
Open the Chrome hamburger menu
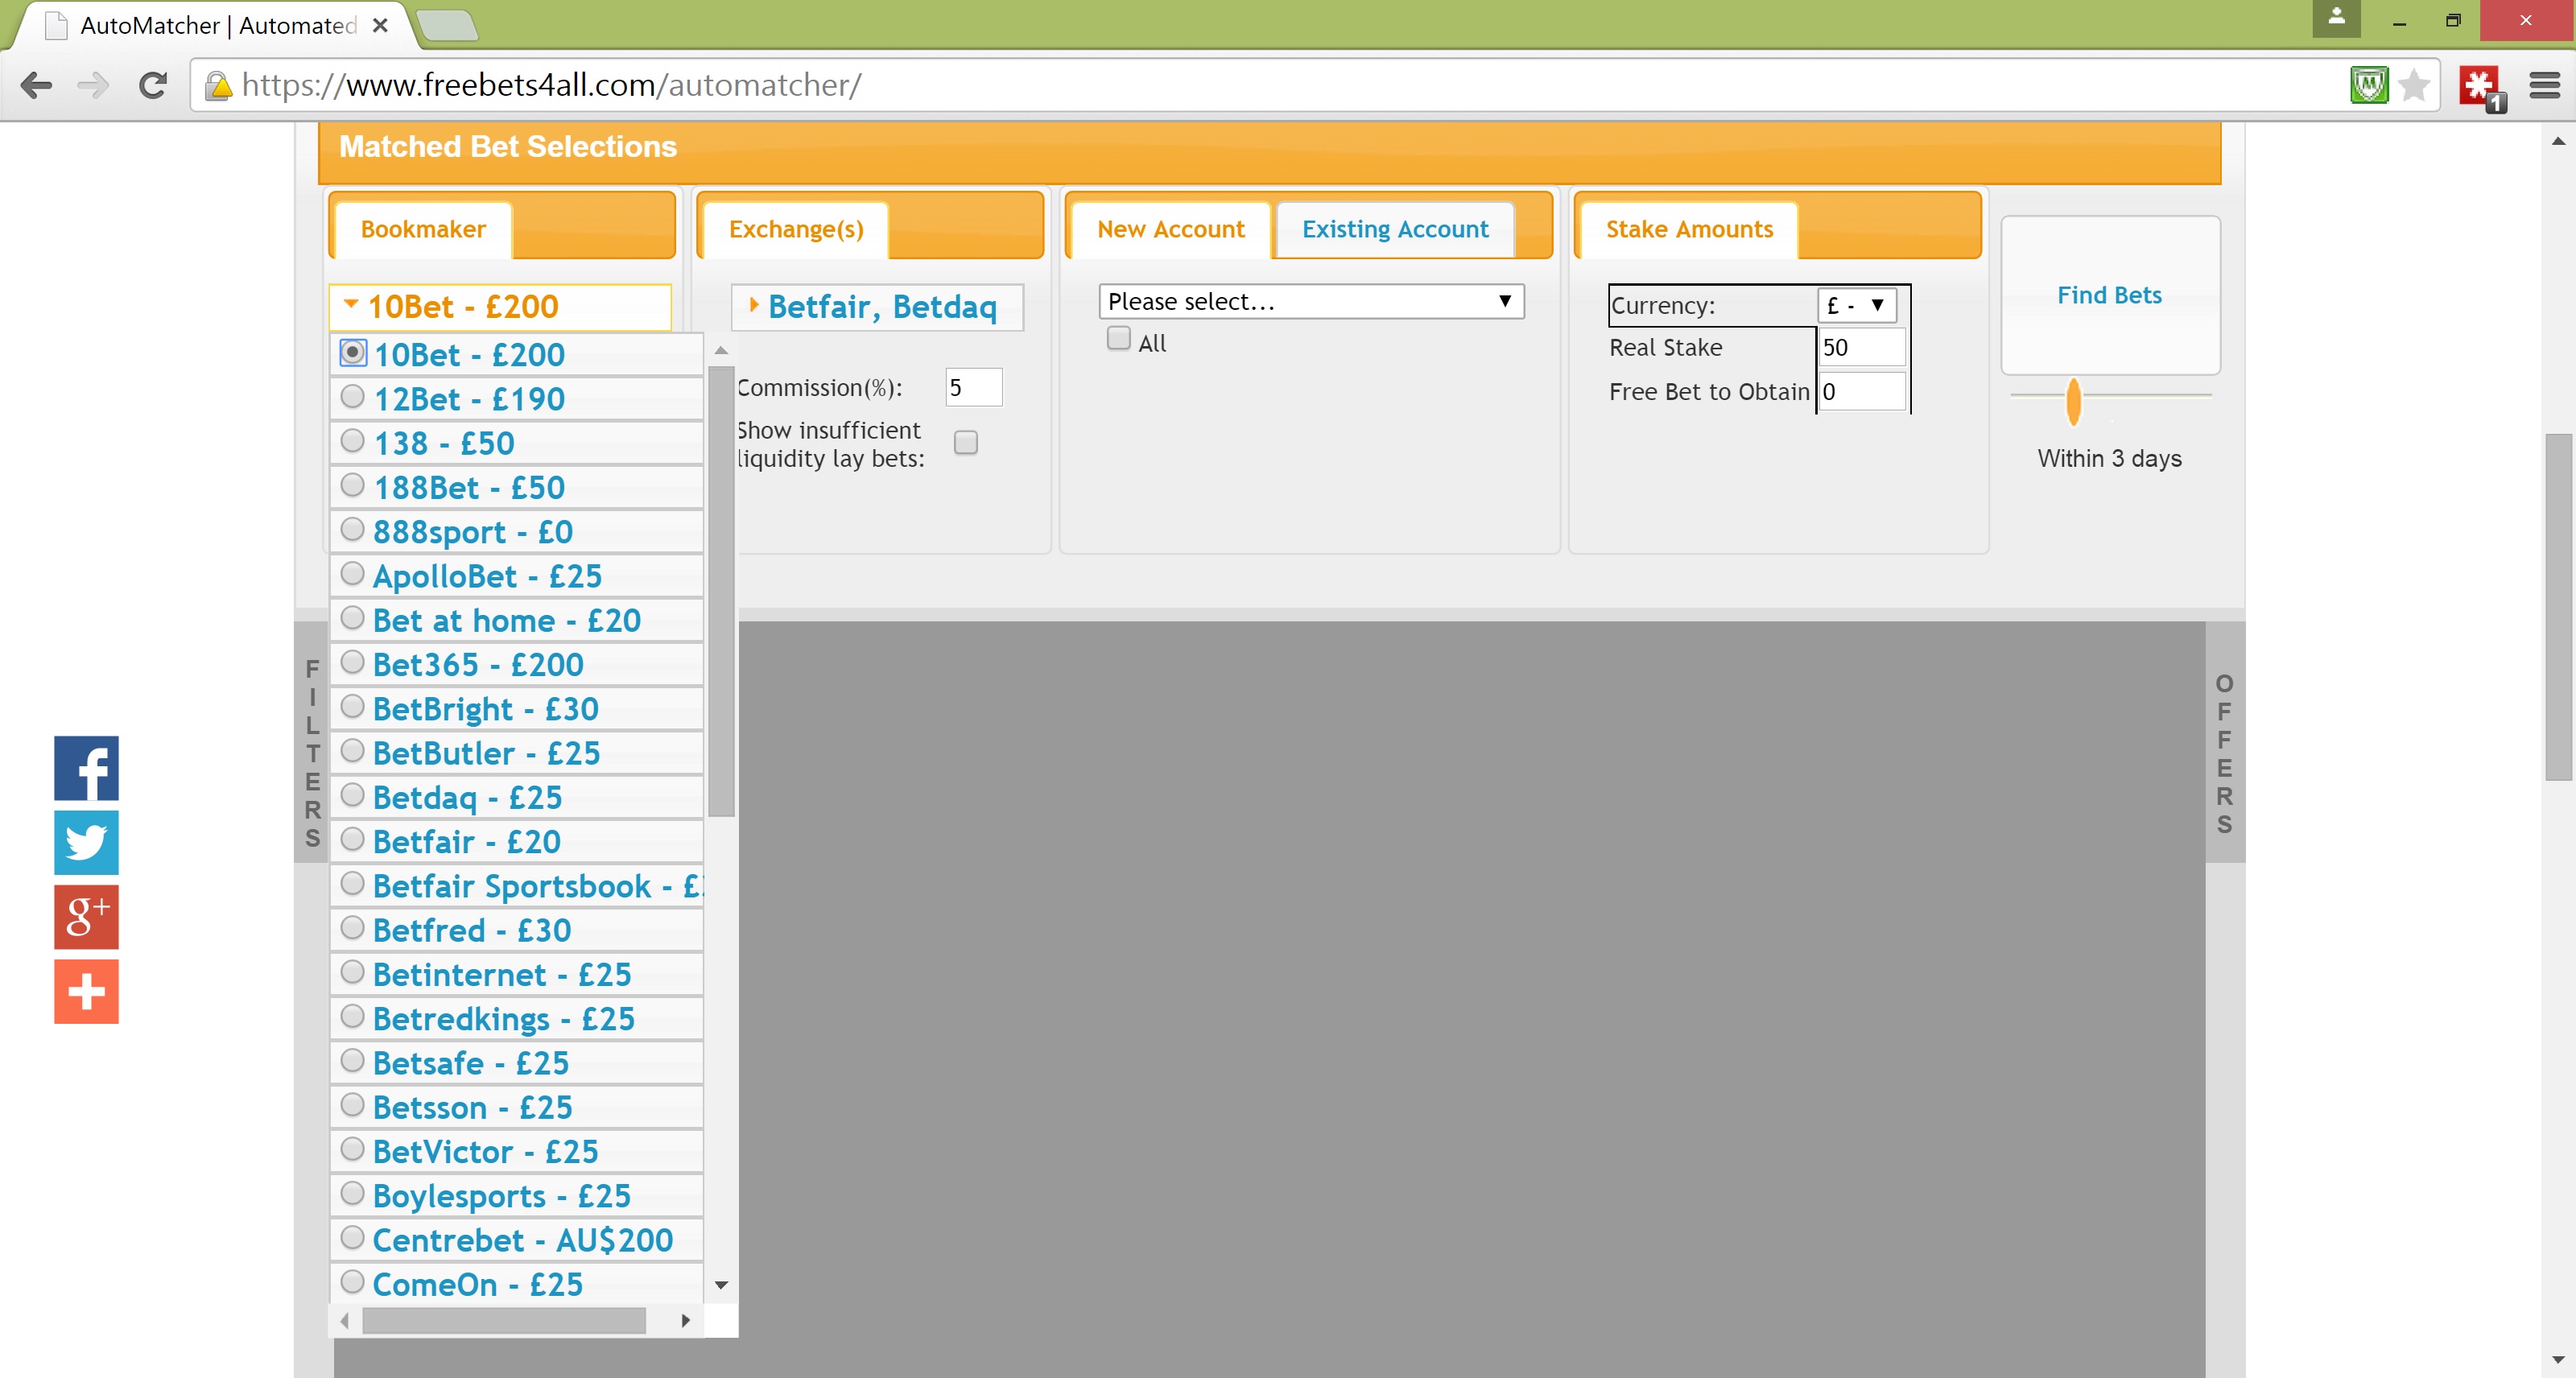(2544, 85)
